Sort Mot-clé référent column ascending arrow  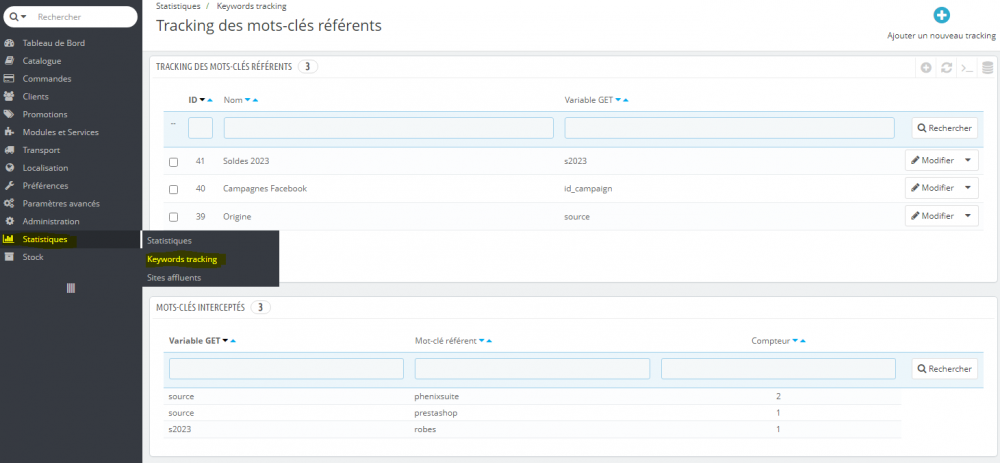coord(489,341)
